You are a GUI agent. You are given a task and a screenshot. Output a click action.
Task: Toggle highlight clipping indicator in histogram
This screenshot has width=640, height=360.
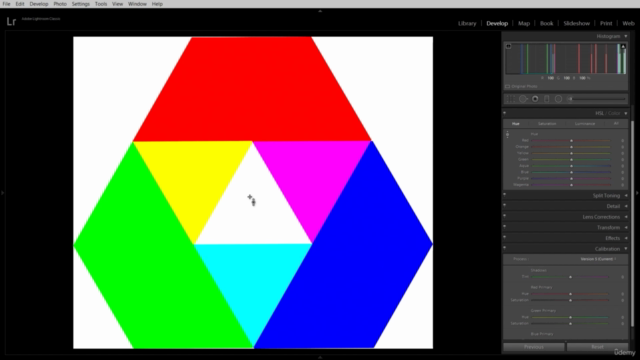click(x=623, y=46)
